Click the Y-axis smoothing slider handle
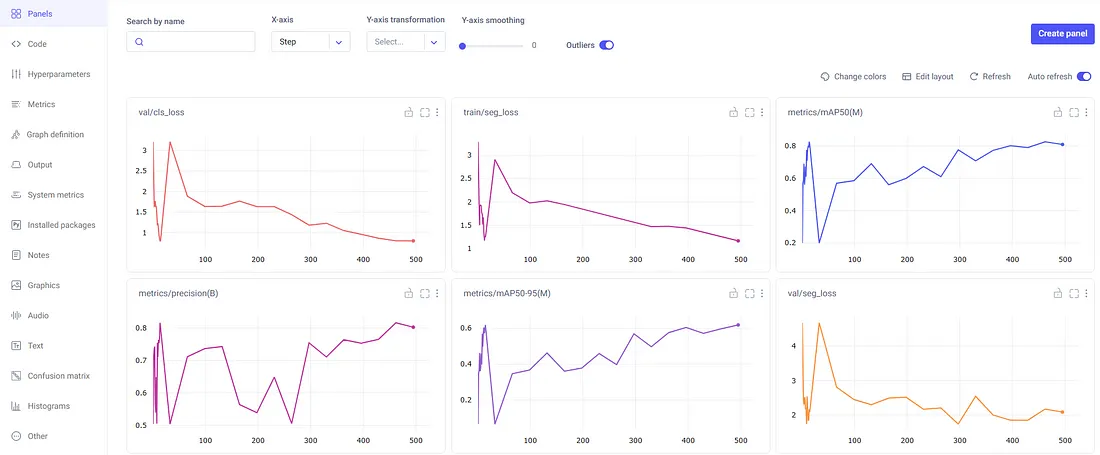This screenshot has height=455, width=1100. click(x=462, y=46)
